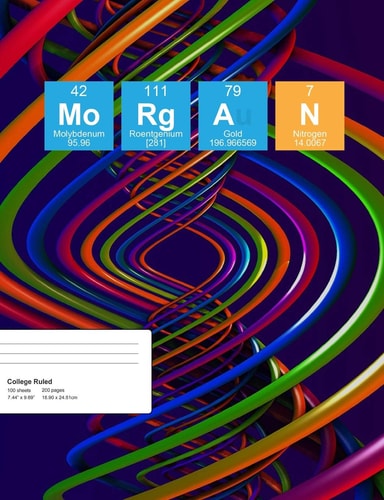
Task: Click the Molybdenum element tile
Action: coord(79,116)
